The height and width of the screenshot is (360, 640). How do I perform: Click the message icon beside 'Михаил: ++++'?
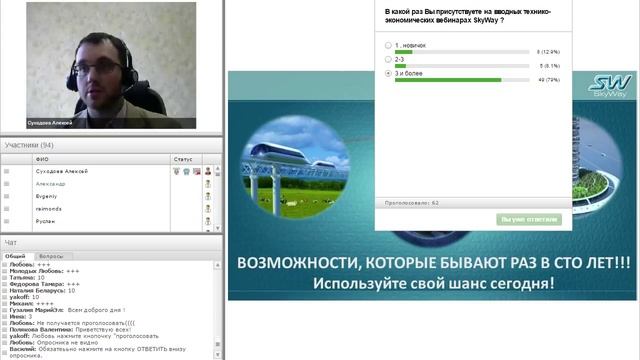5,304
